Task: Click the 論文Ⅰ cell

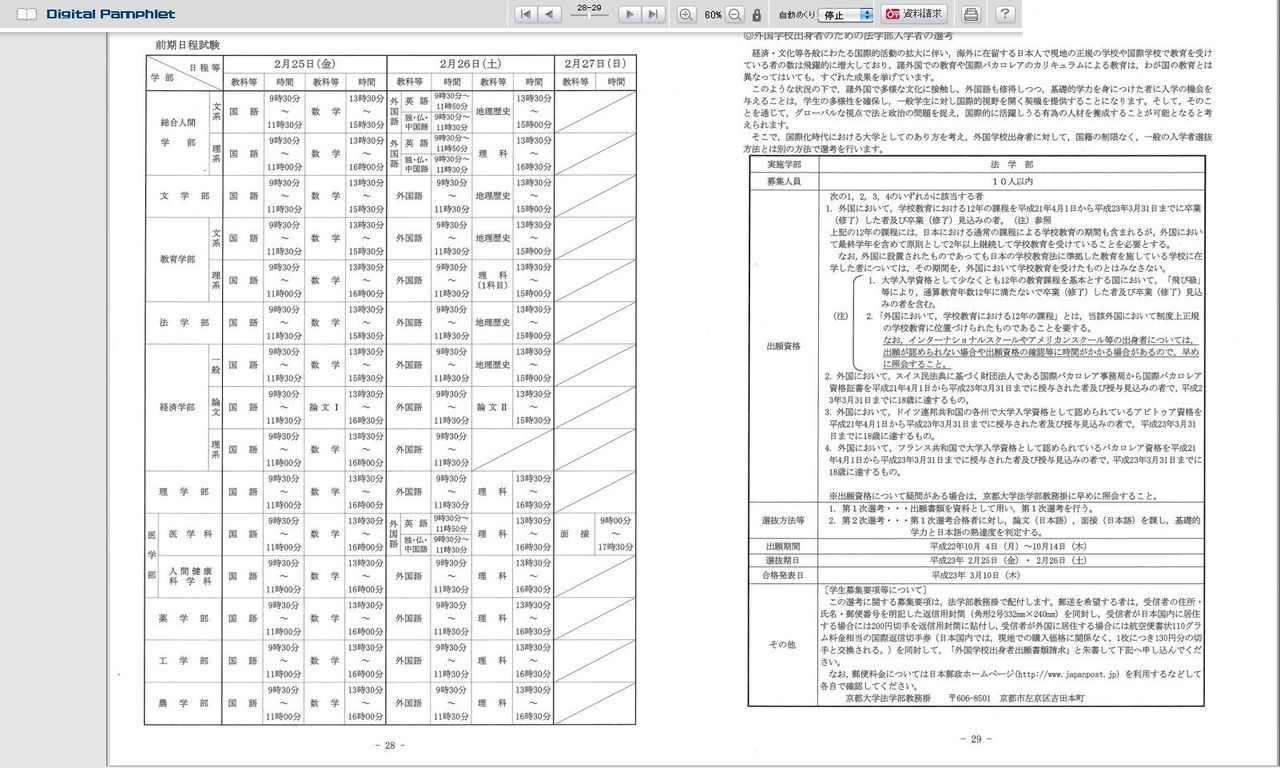Action: point(325,408)
